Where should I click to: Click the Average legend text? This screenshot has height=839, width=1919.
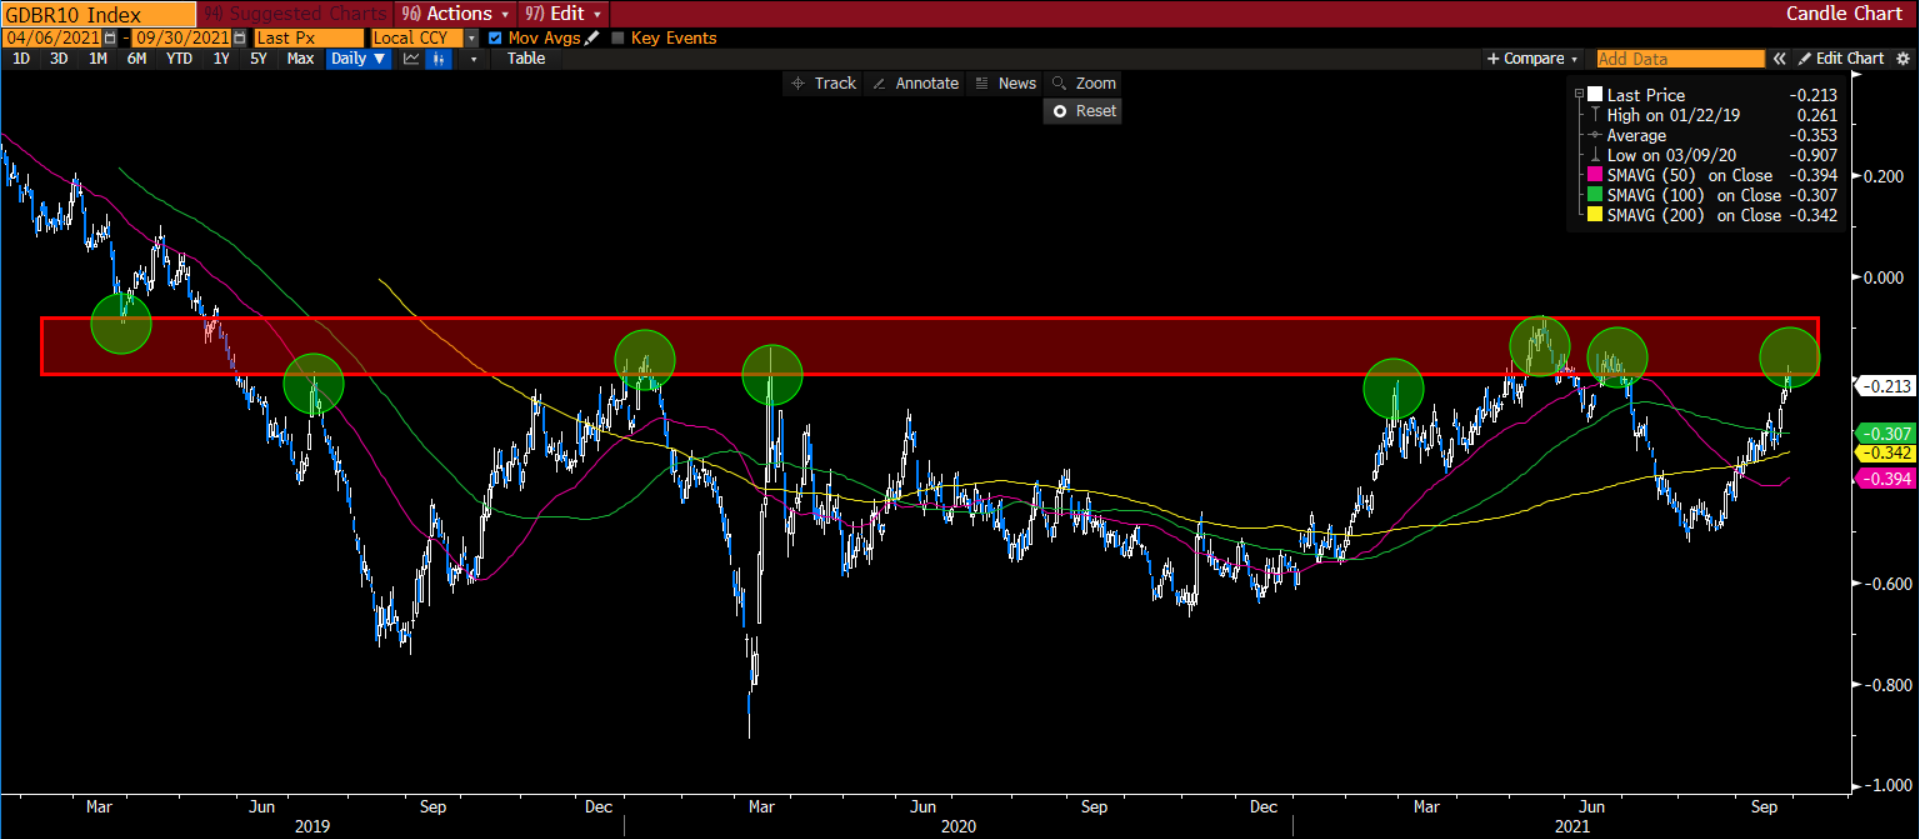[1637, 135]
